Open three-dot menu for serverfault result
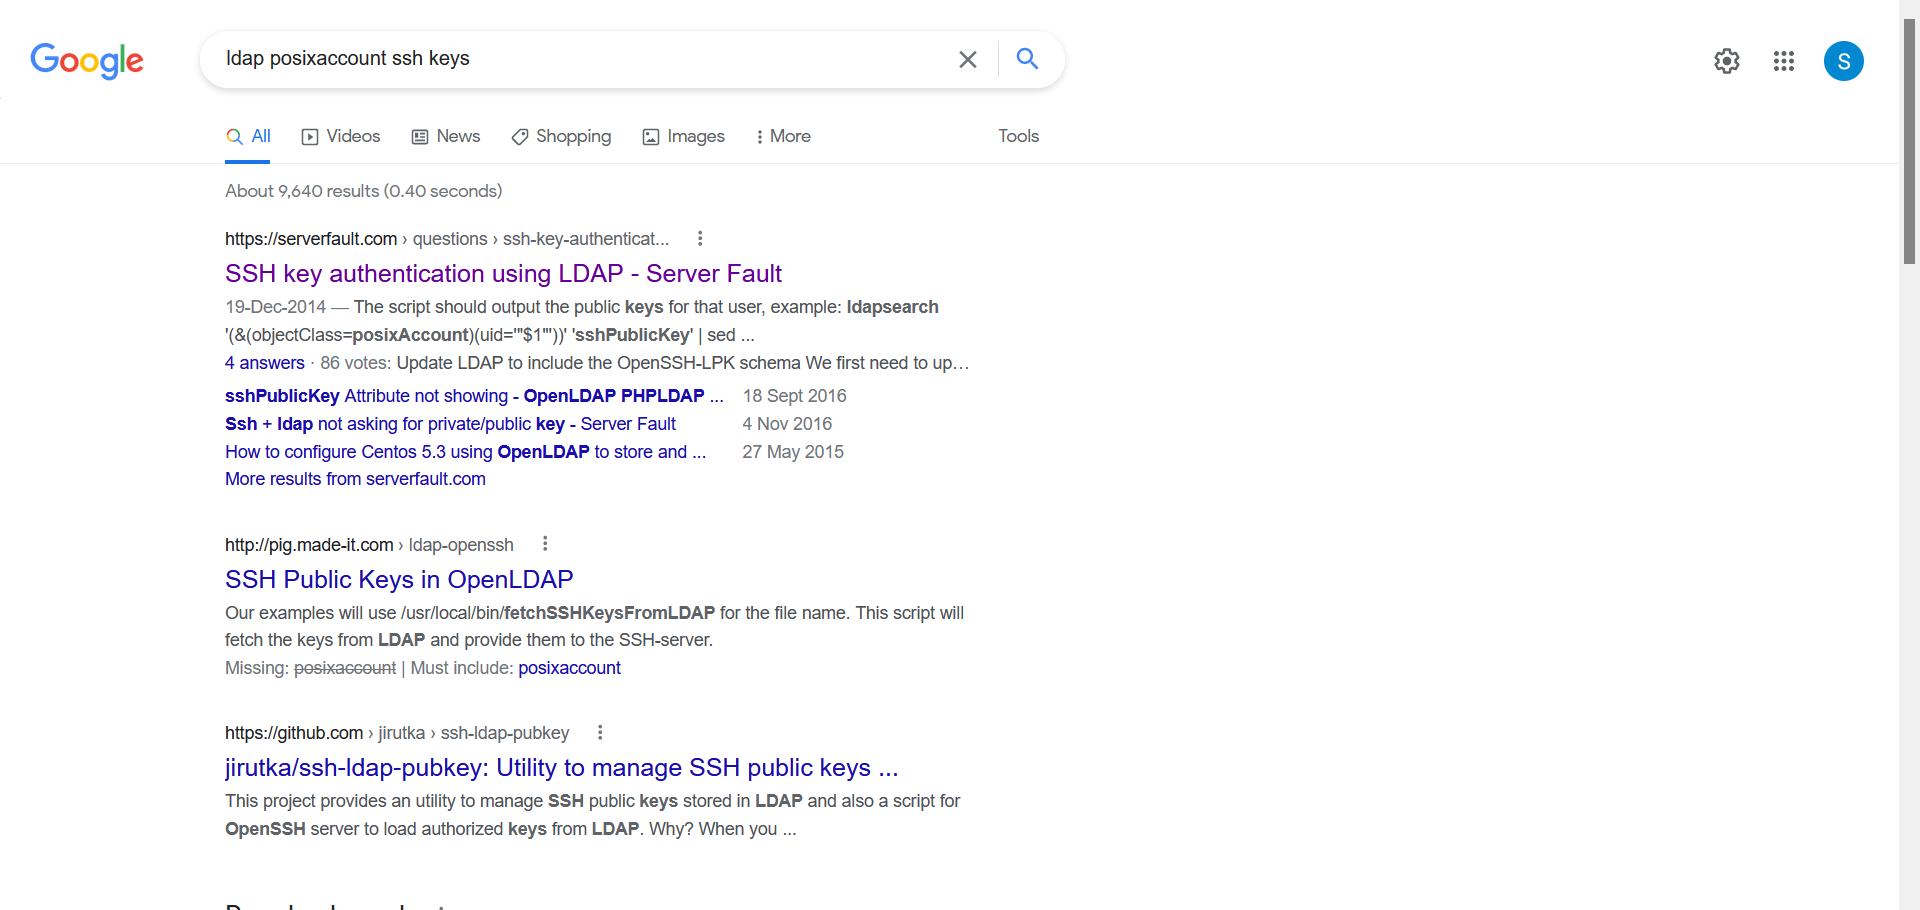This screenshot has width=1920, height=910. (700, 238)
